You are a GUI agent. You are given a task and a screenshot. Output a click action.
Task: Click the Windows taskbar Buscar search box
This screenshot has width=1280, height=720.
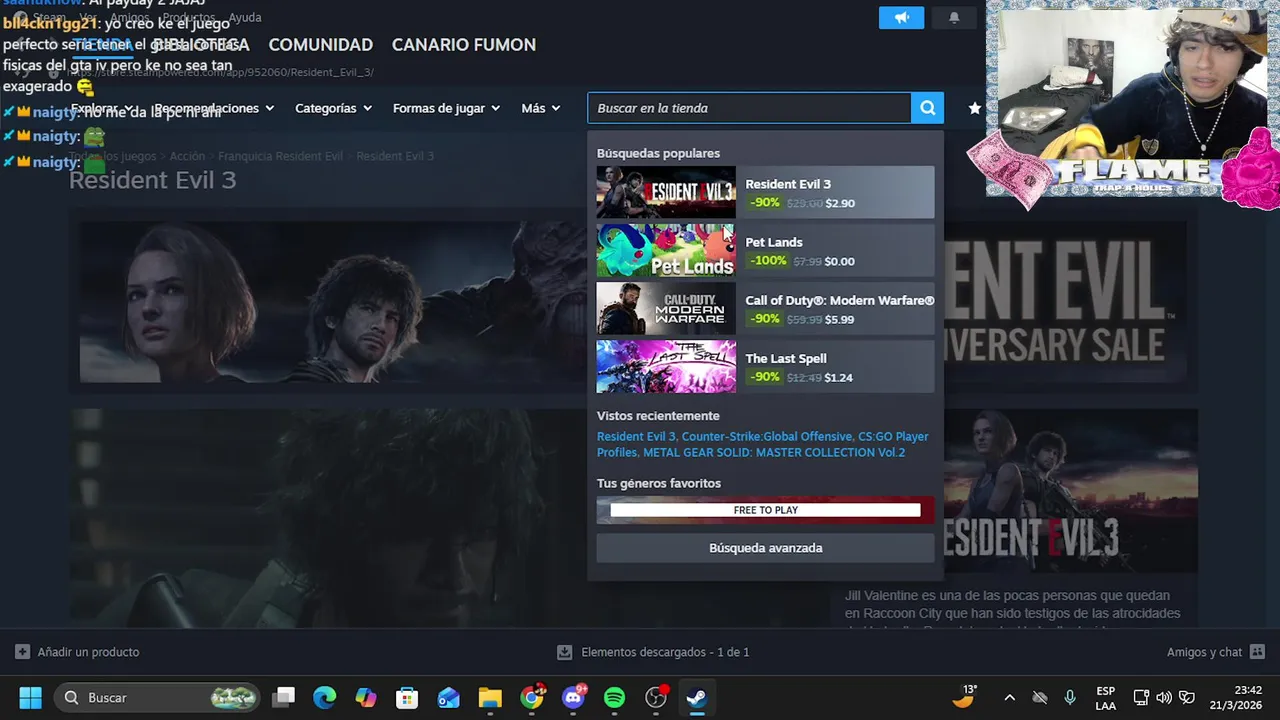pyautogui.click(x=157, y=697)
